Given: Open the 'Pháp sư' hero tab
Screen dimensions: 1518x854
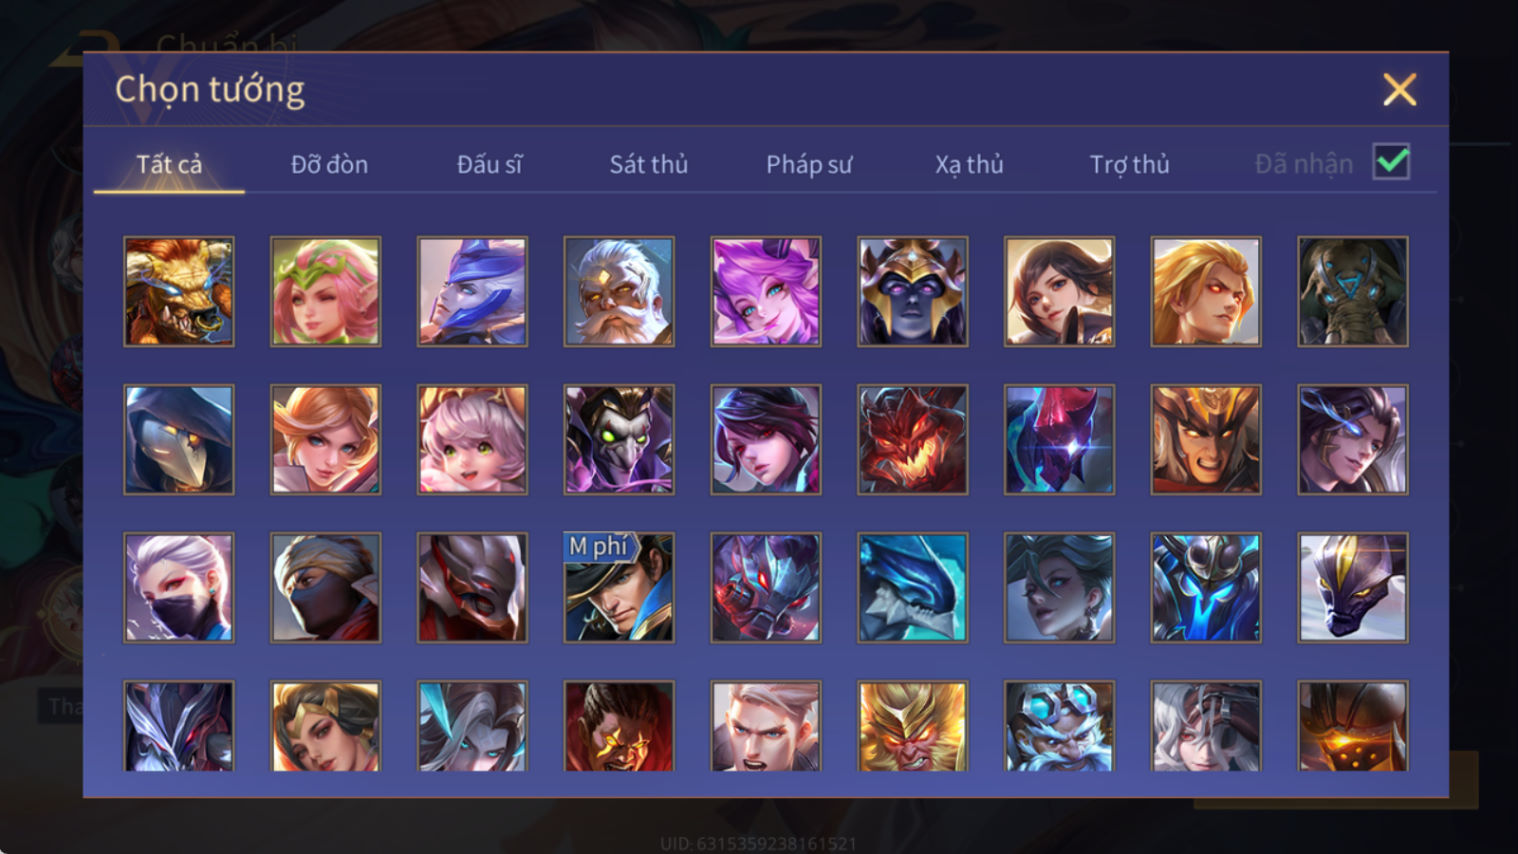Looking at the screenshot, I should point(809,164).
